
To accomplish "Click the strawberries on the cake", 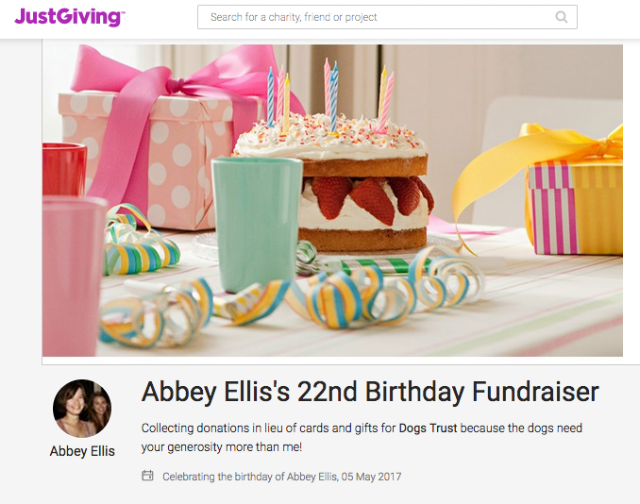I will pos(369,198).
